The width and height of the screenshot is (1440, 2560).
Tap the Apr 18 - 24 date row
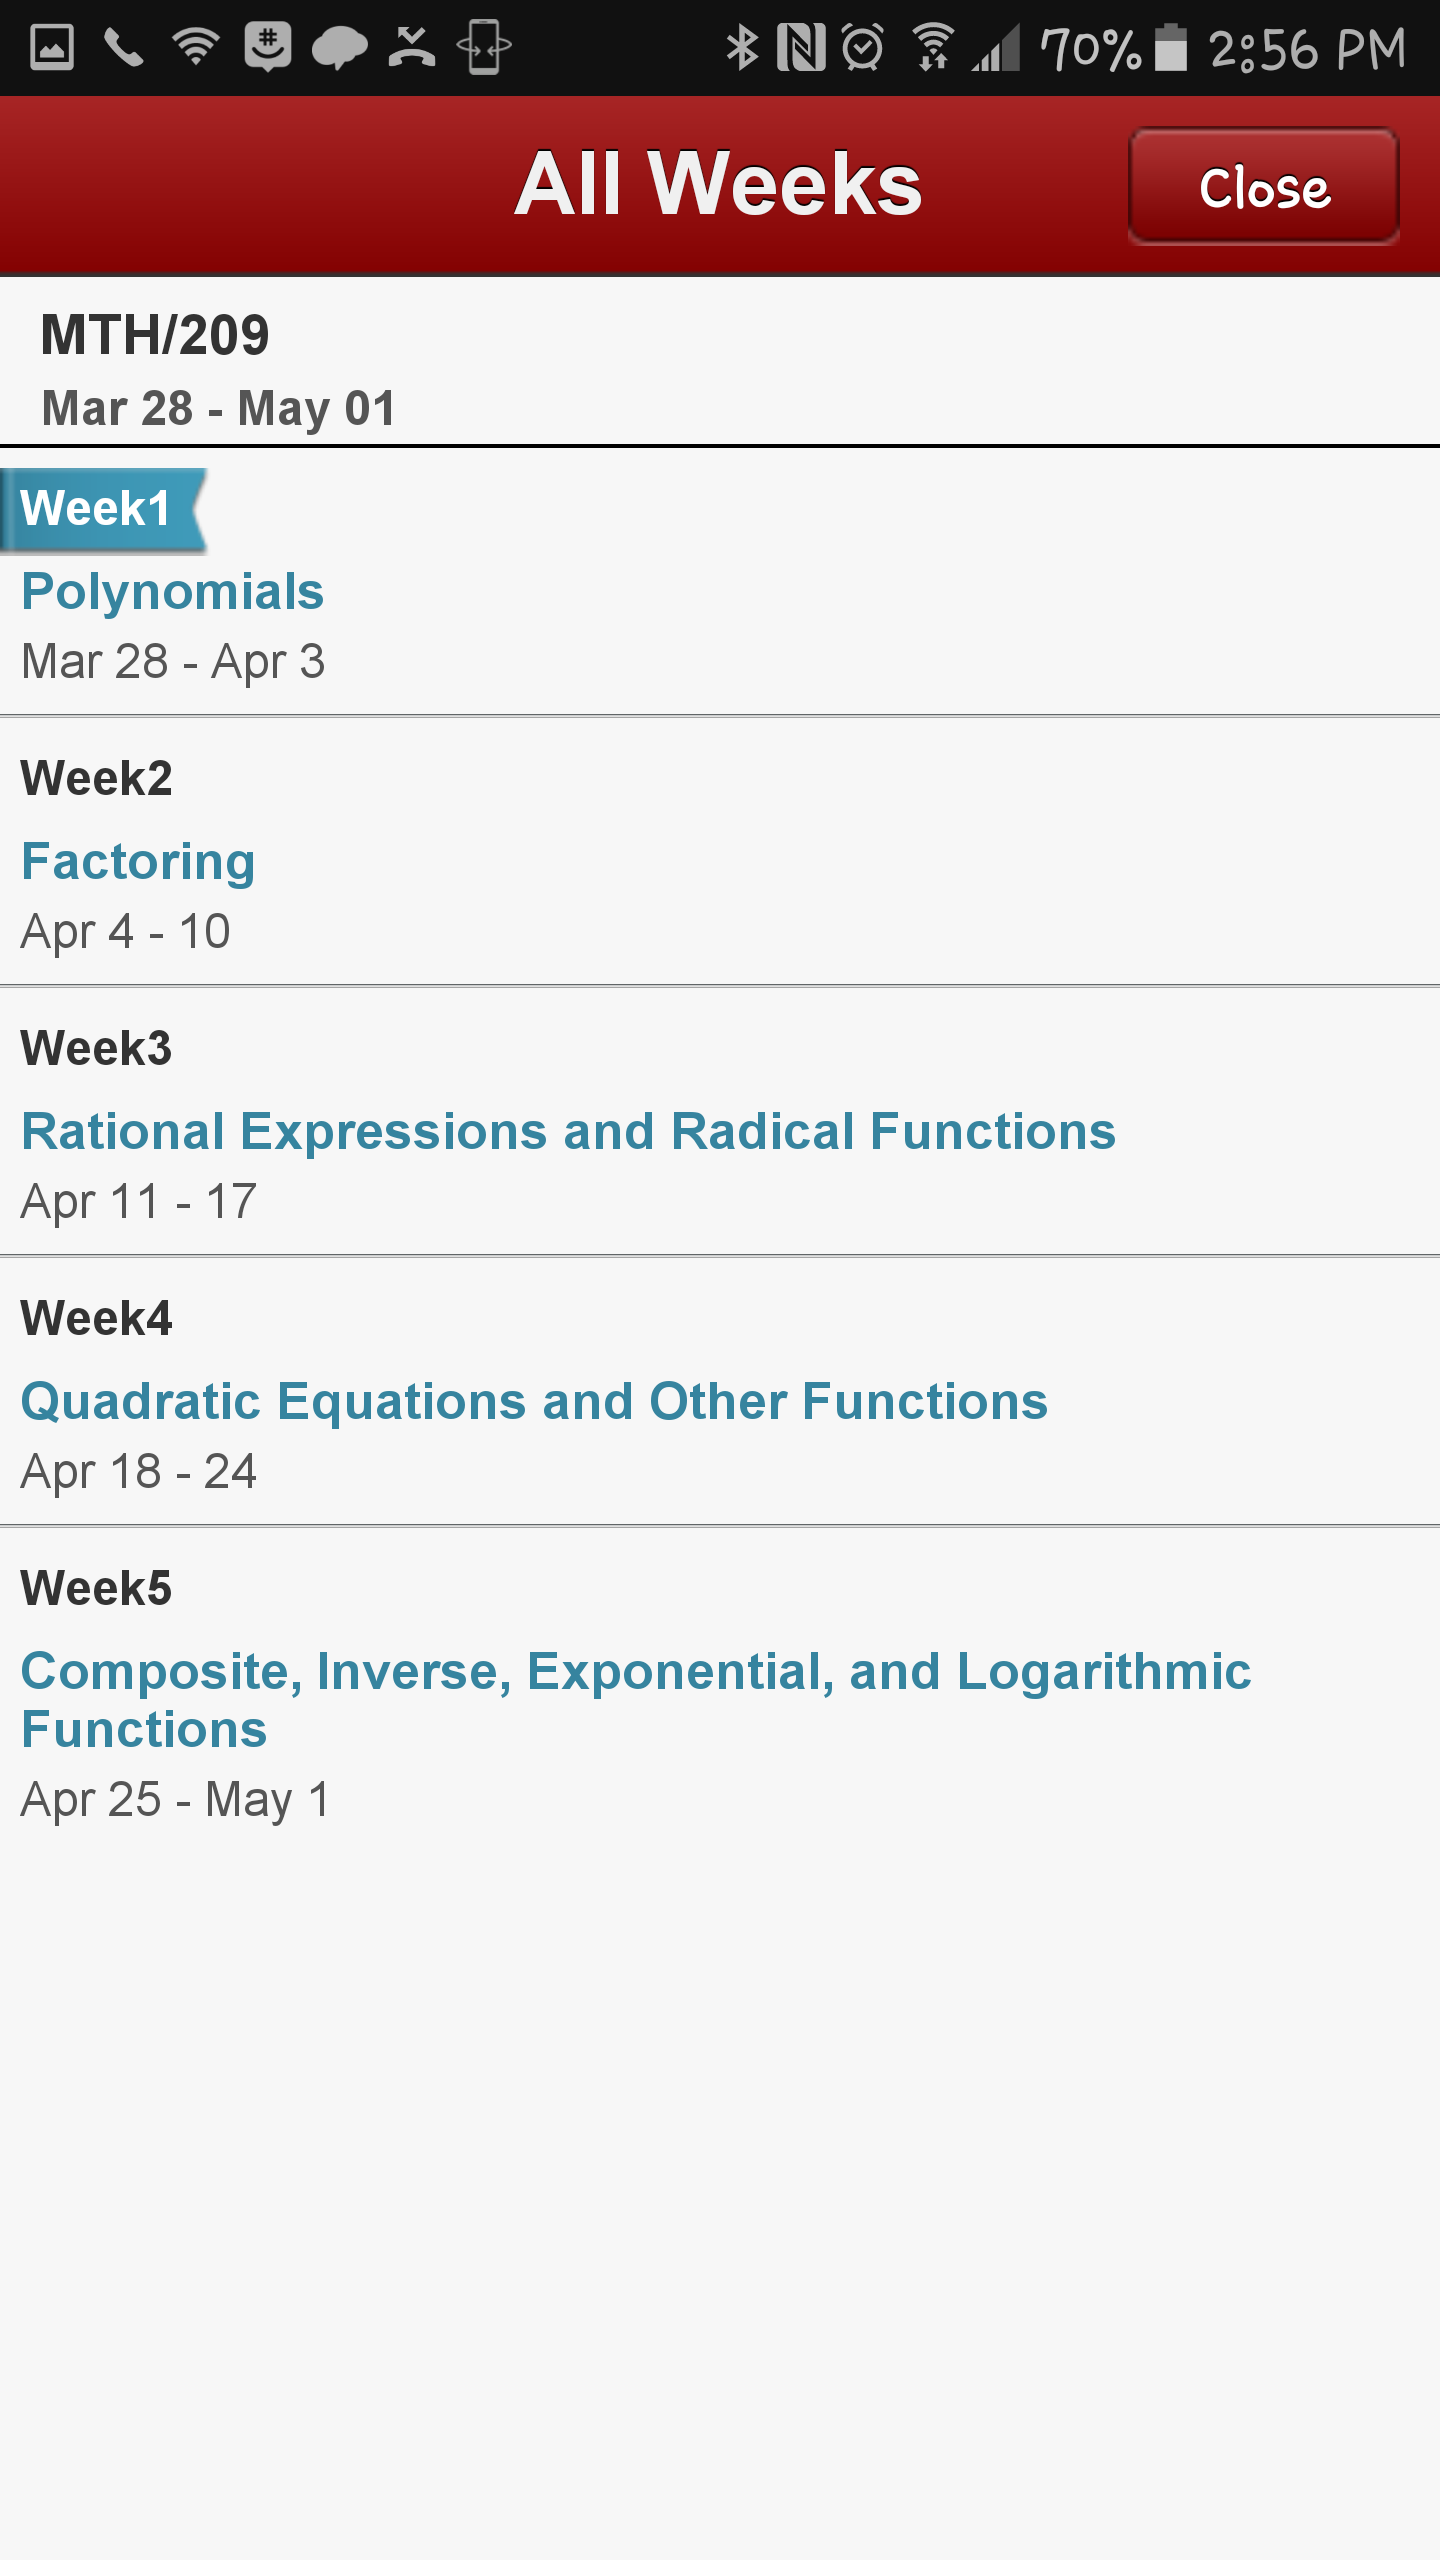(x=139, y=1471)
